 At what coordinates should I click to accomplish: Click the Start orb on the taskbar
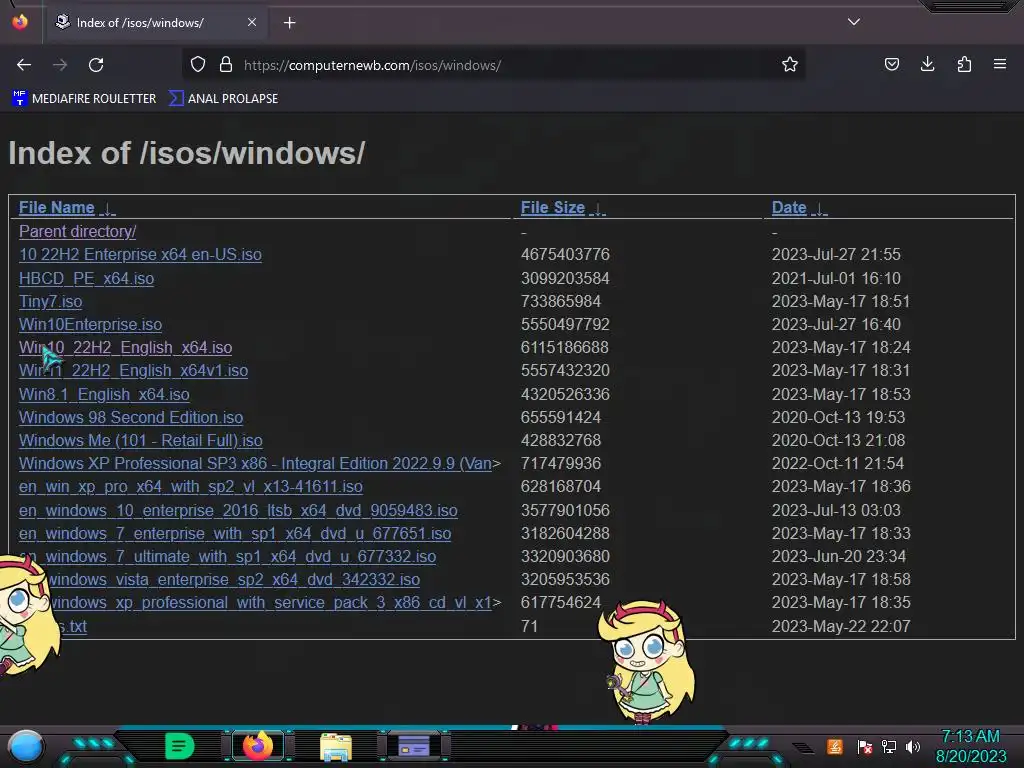pos(26,746)
